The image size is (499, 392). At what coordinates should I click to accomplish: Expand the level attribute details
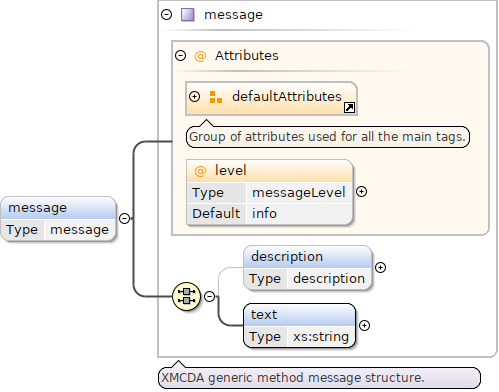click(x=361, y=192)
